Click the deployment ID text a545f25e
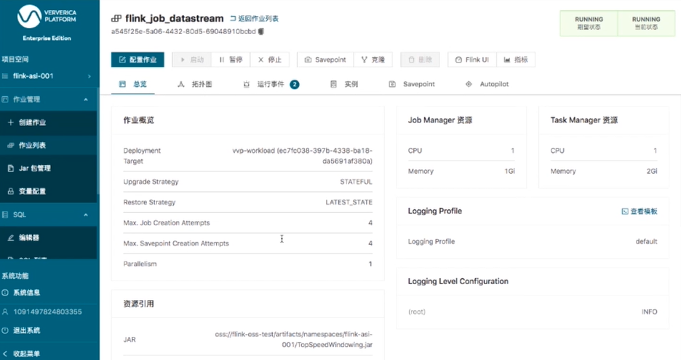682x360 pixels. tap(184, 31)
